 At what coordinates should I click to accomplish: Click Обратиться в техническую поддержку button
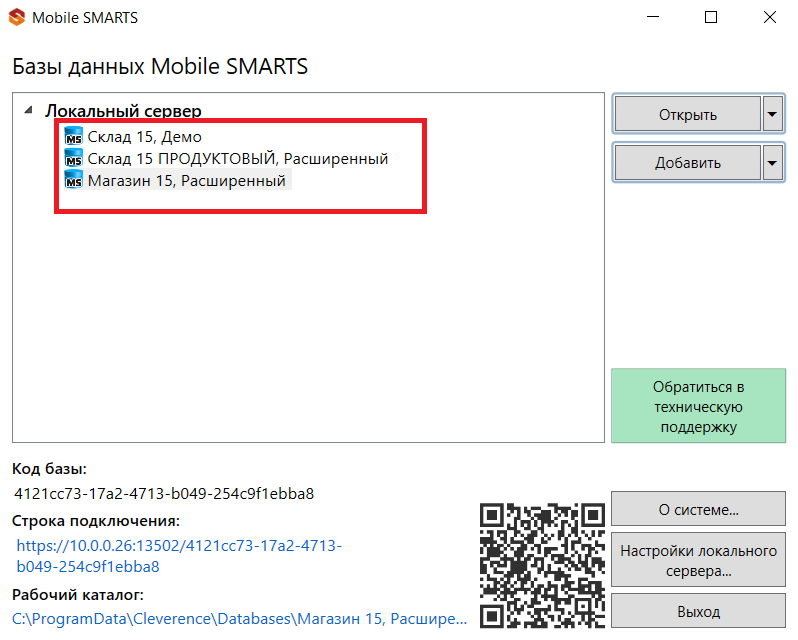click(x=698, y=406)
